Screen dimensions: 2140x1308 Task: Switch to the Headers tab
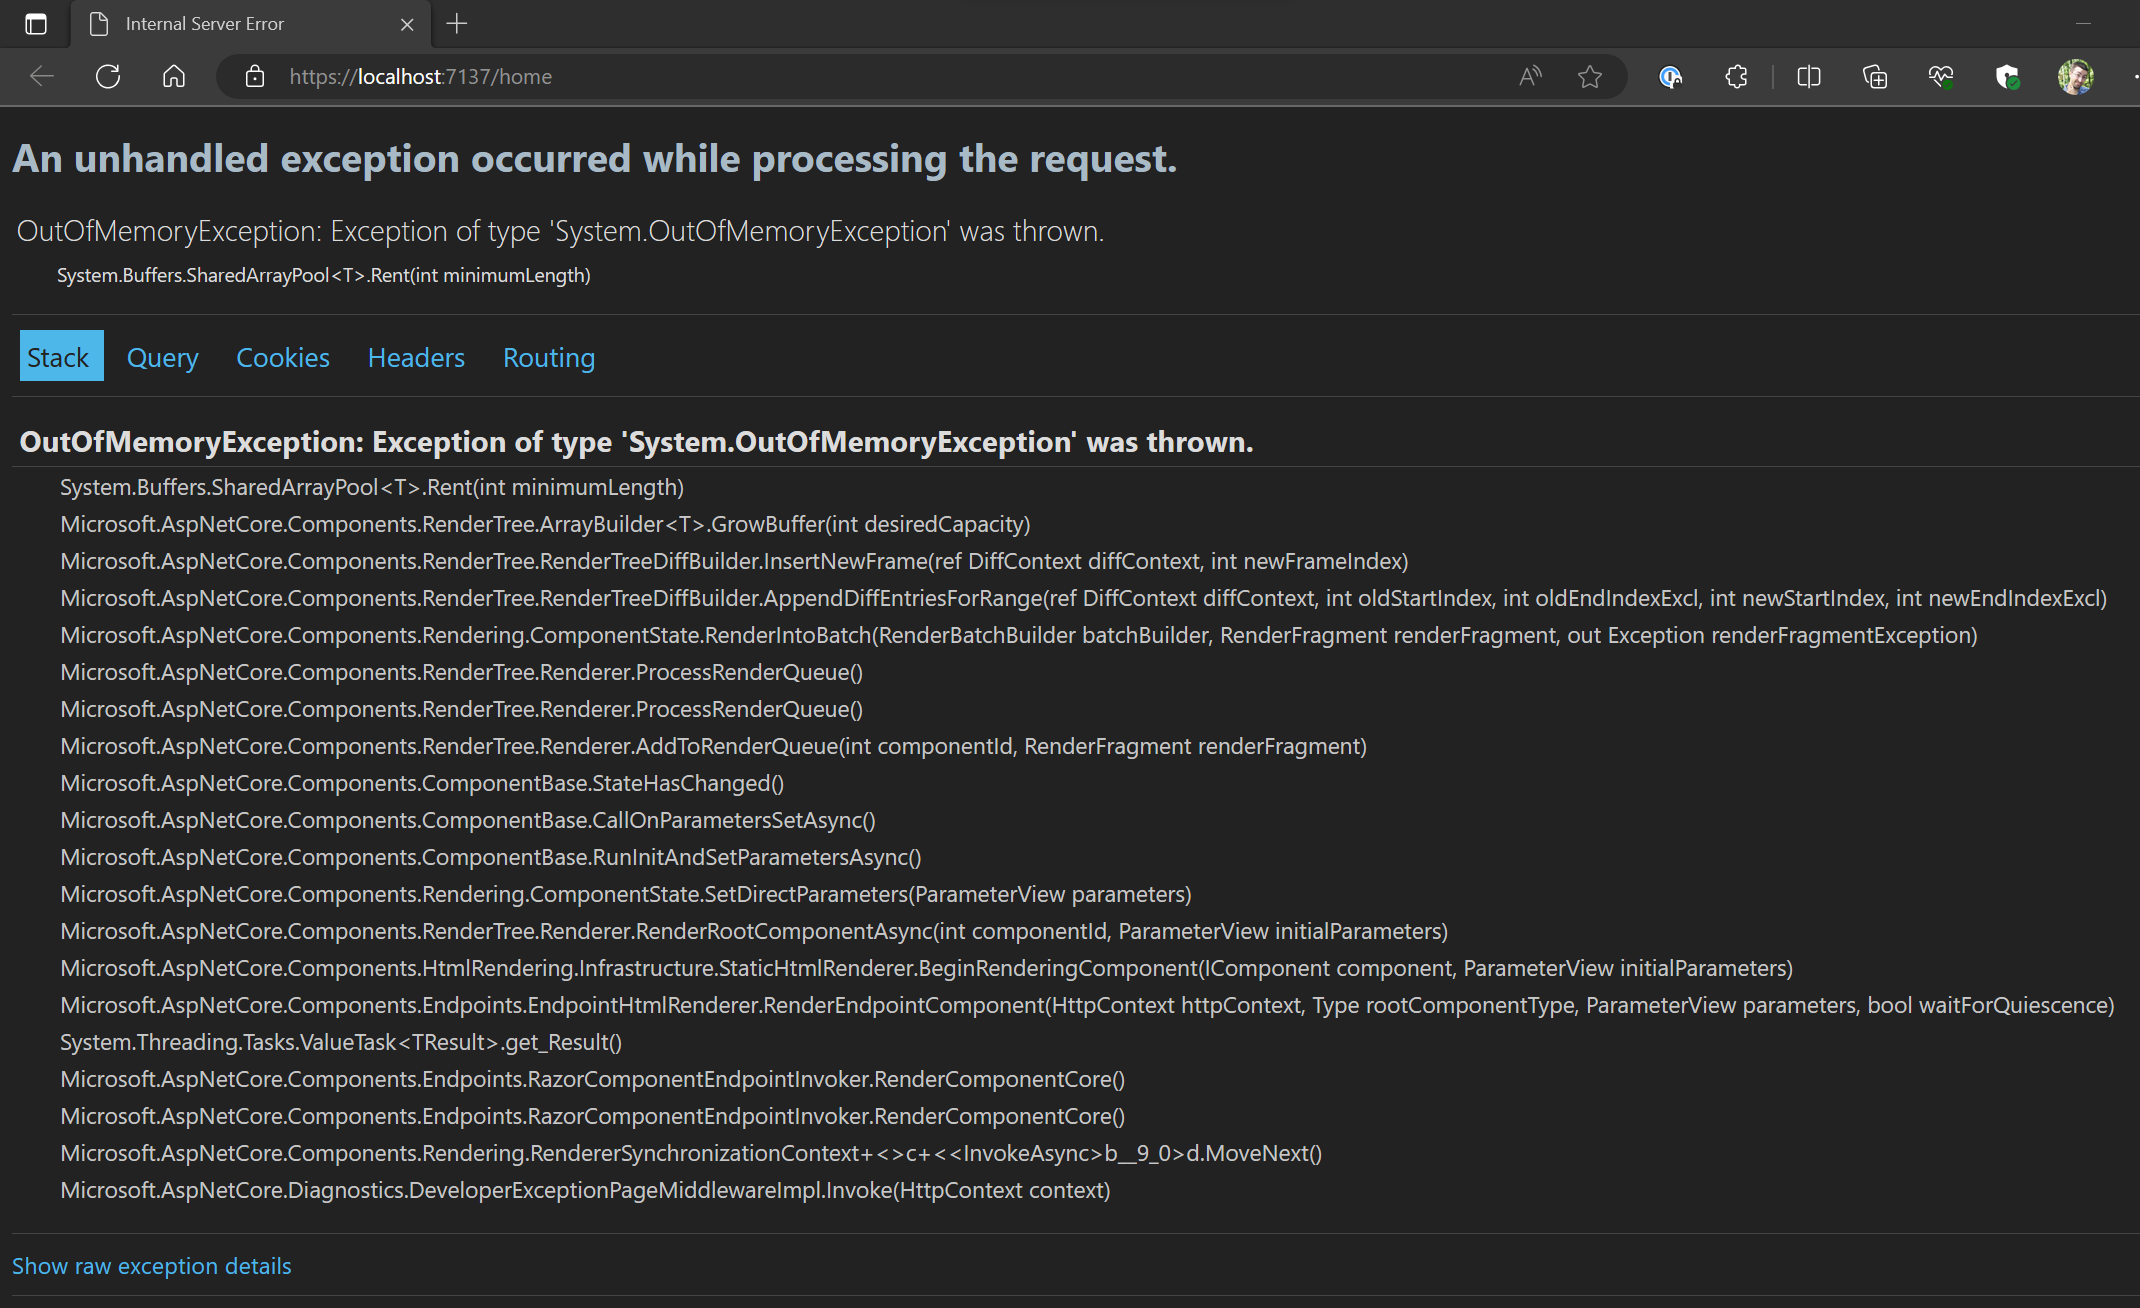[415, 357]
